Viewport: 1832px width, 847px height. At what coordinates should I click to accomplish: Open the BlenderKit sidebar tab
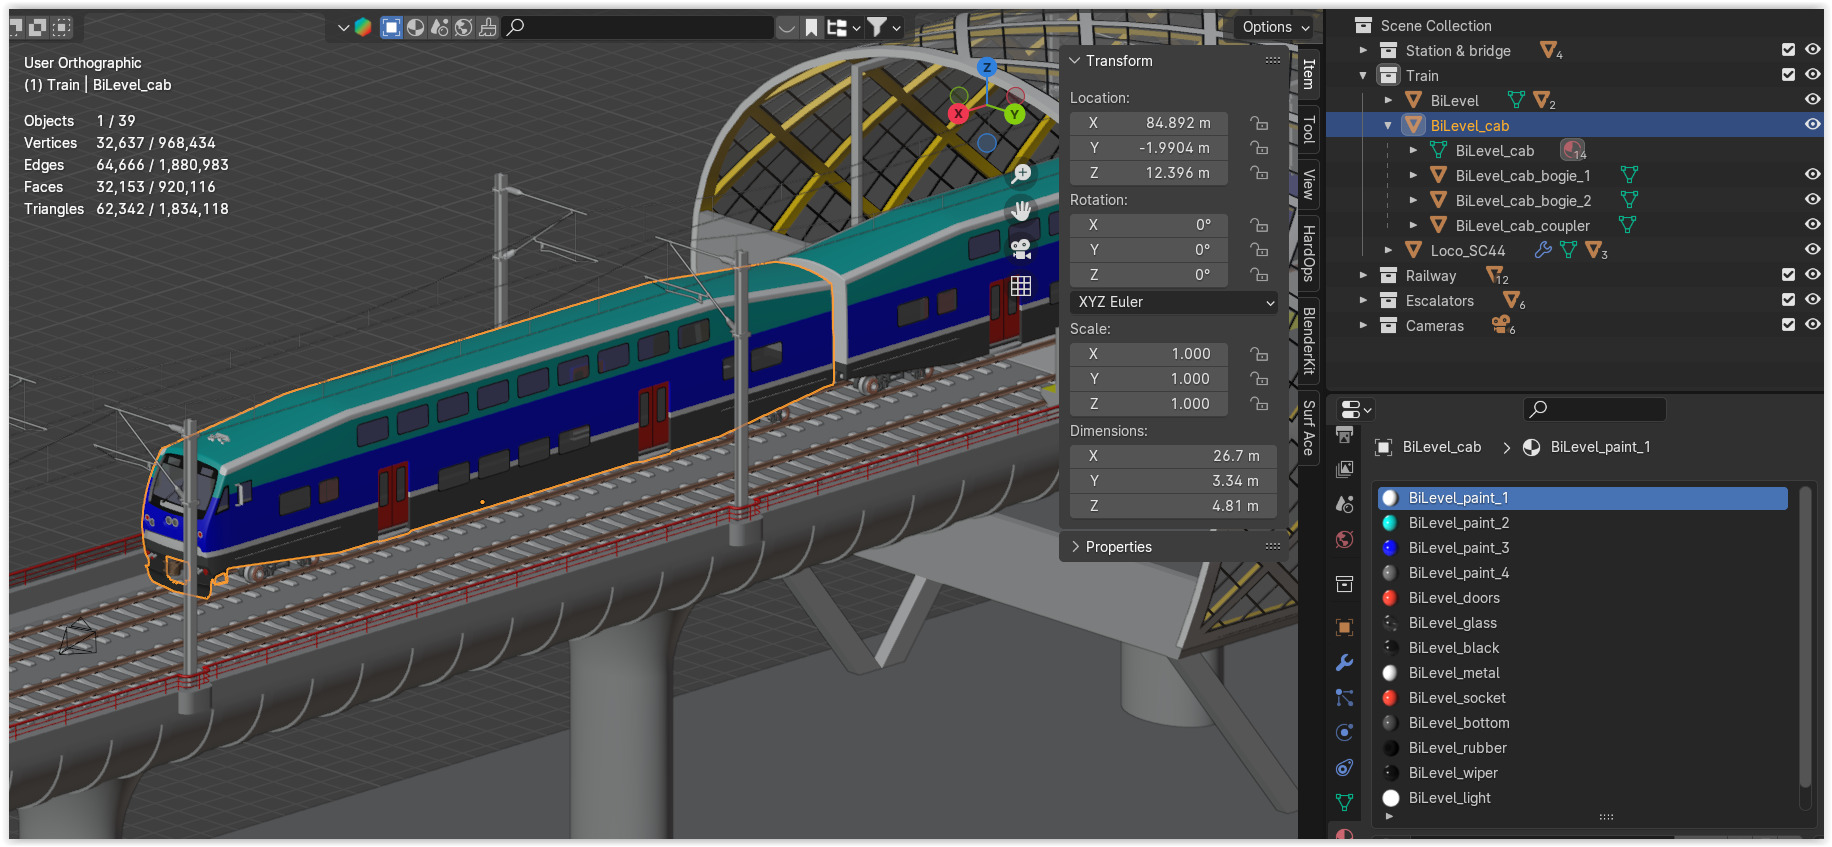[x=1309, y=340]
